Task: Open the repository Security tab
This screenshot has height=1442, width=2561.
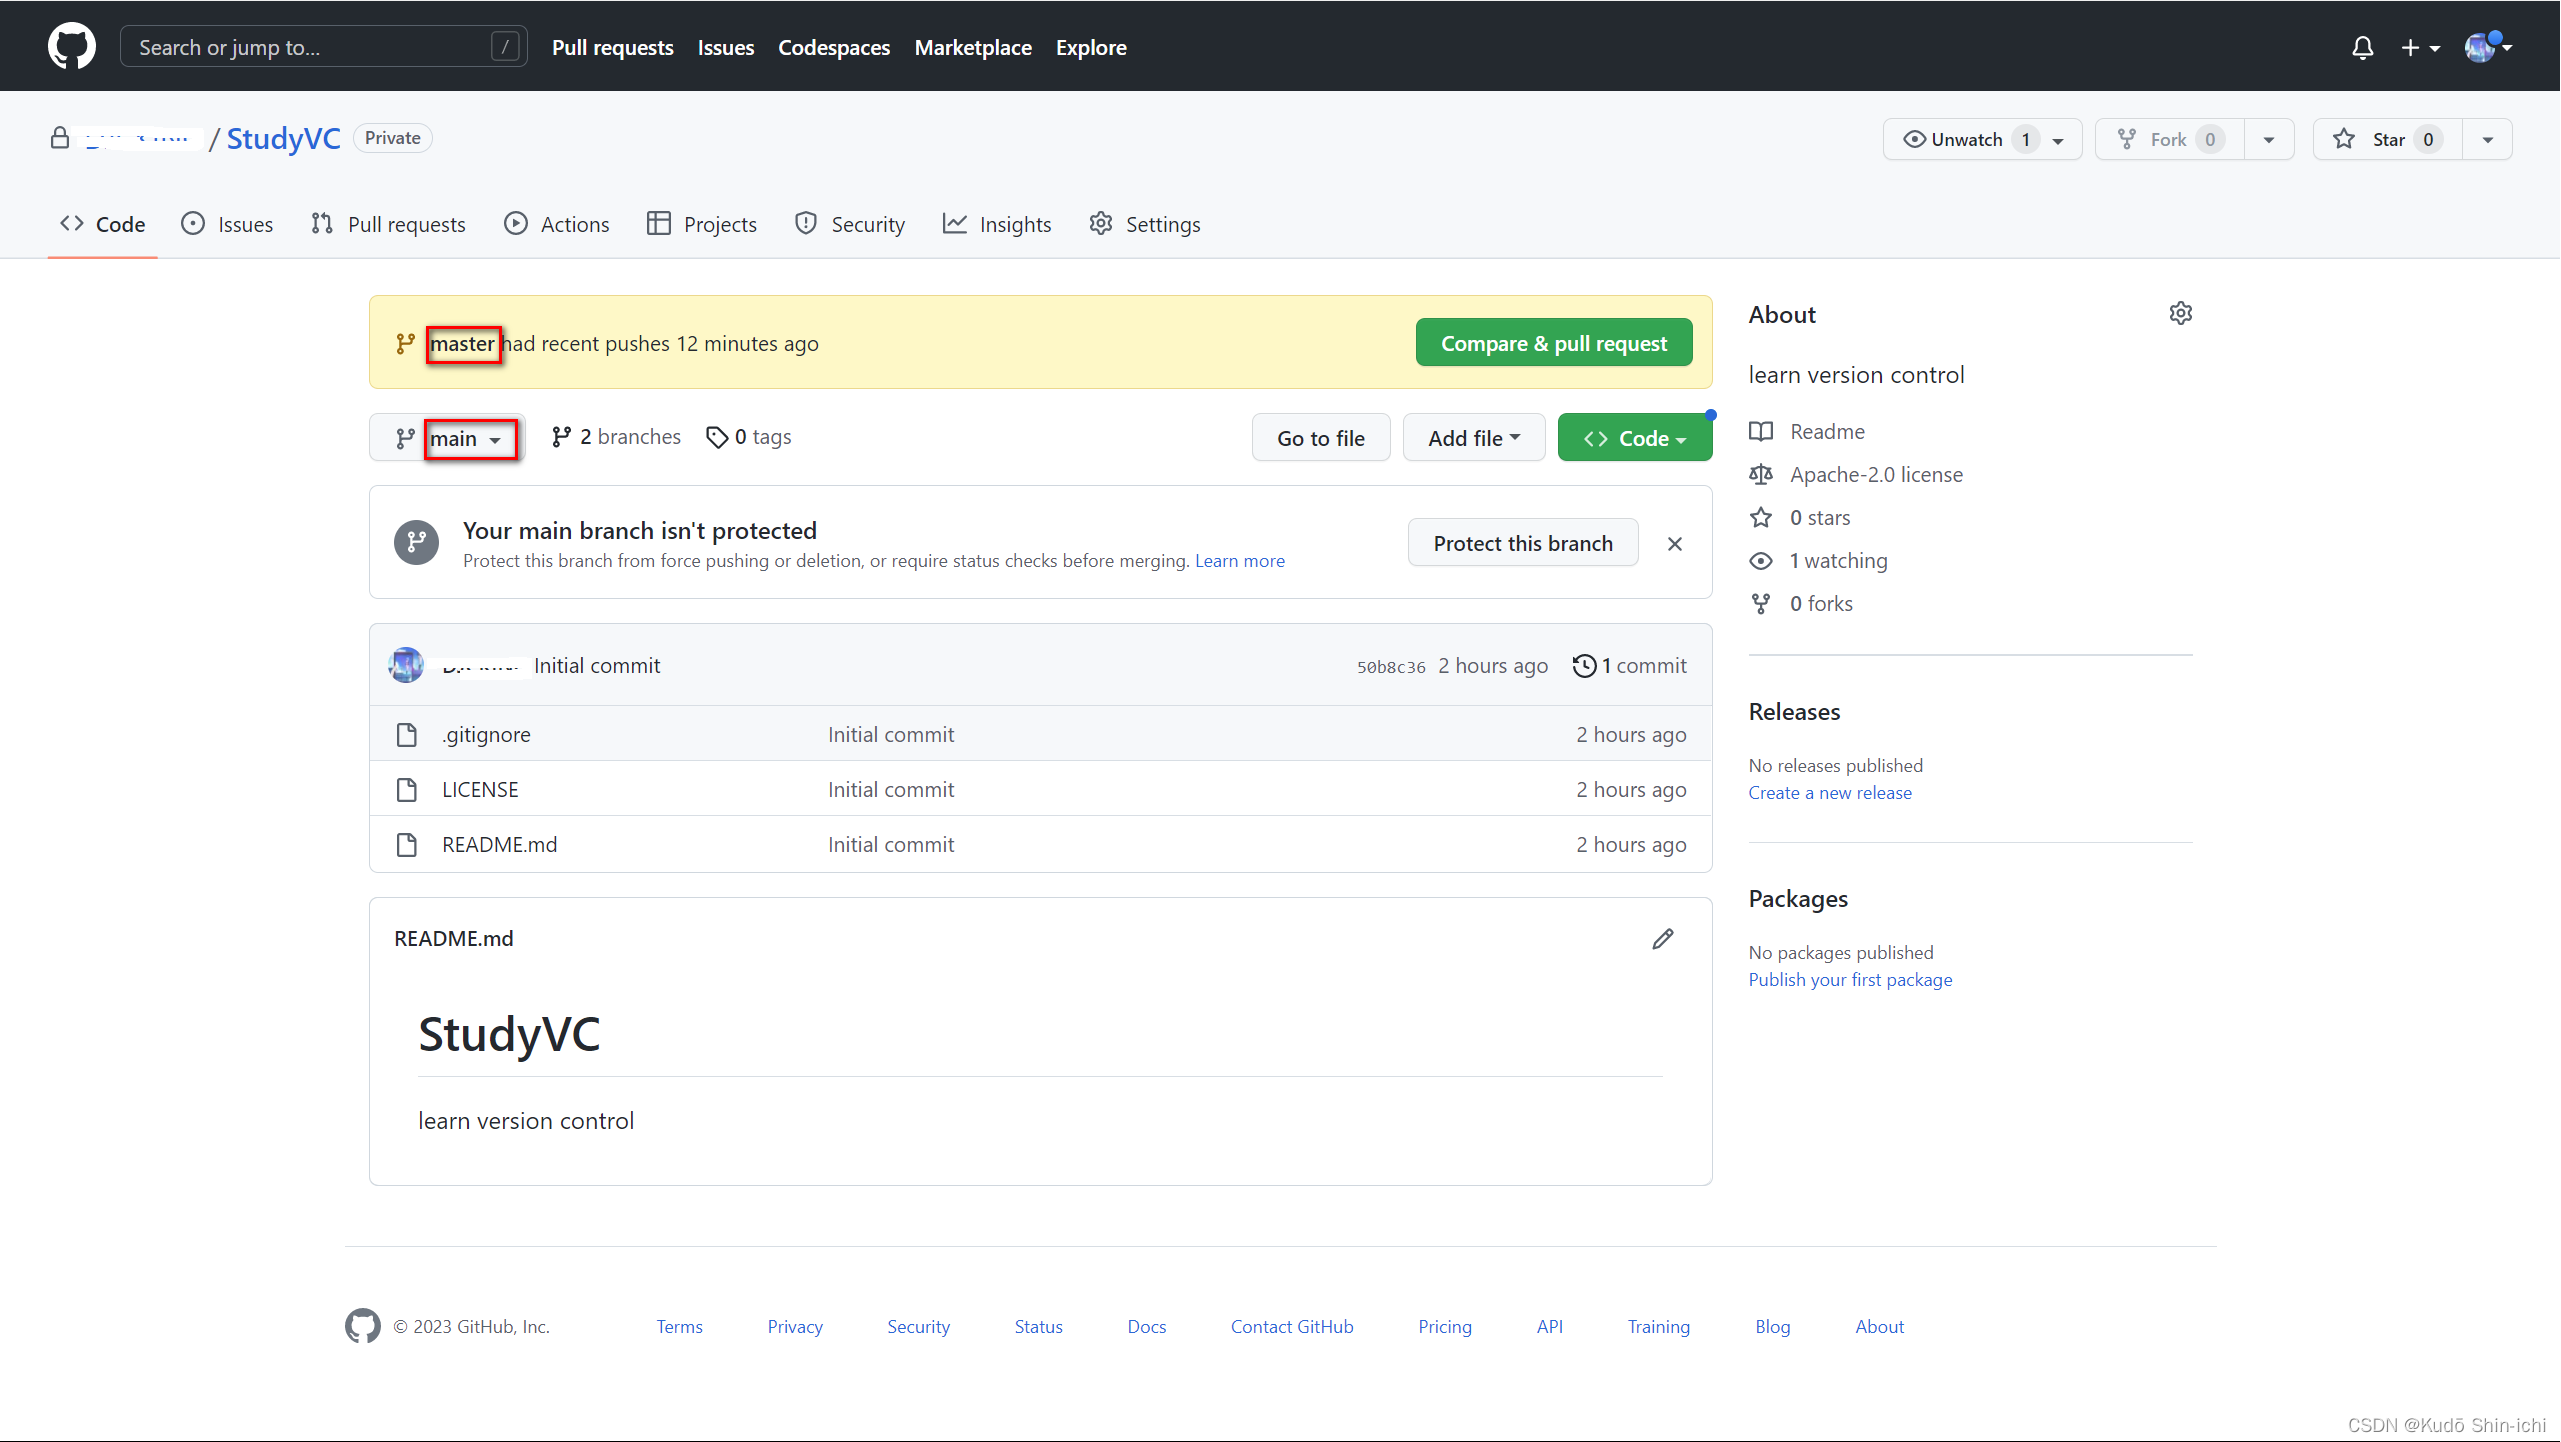Action: pyautogui.click(x=850, y=224)
